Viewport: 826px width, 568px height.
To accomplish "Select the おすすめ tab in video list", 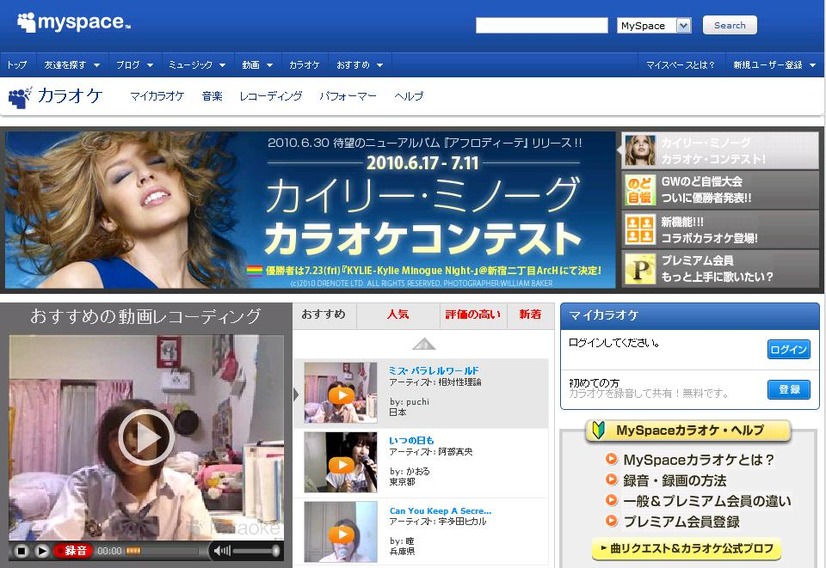I will [x=323, y=315].
